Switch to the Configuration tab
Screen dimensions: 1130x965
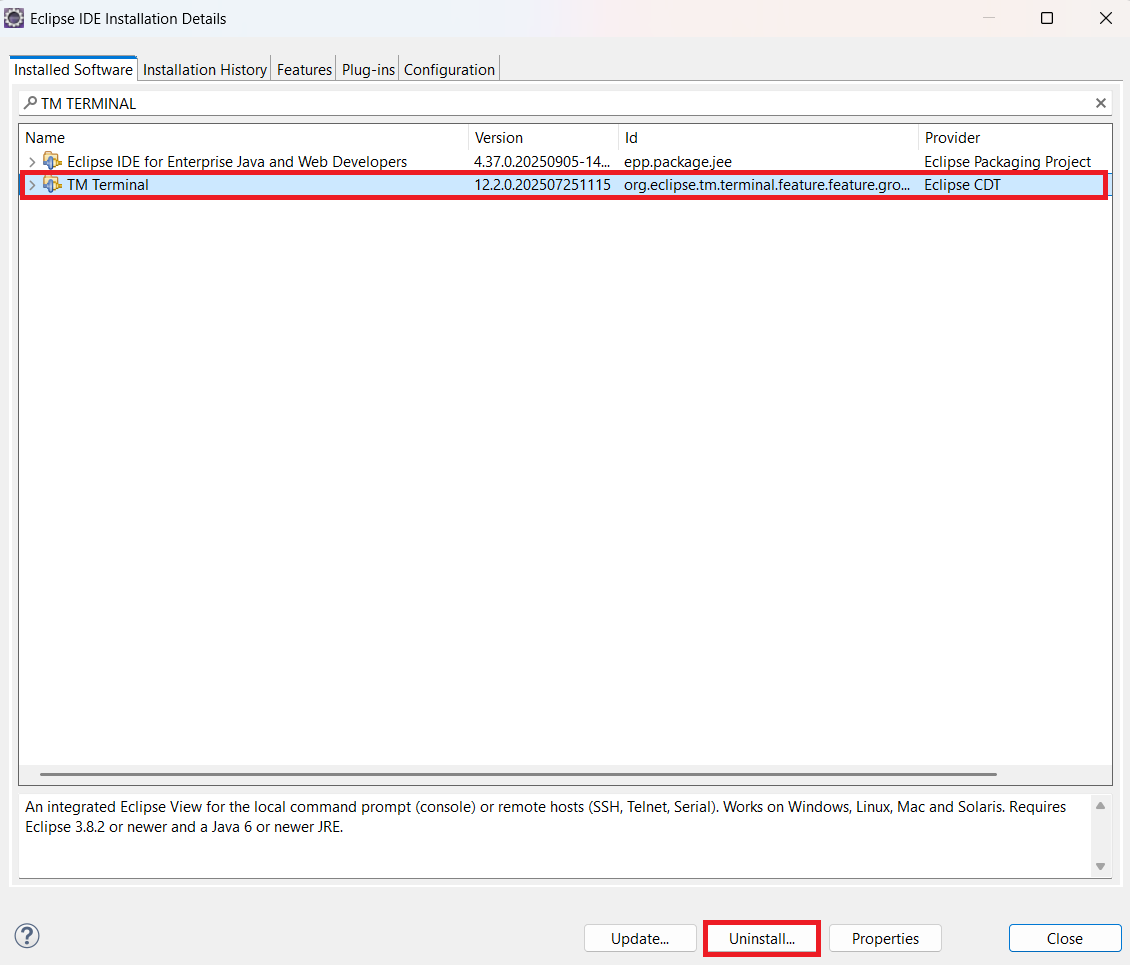coord(449,70)
